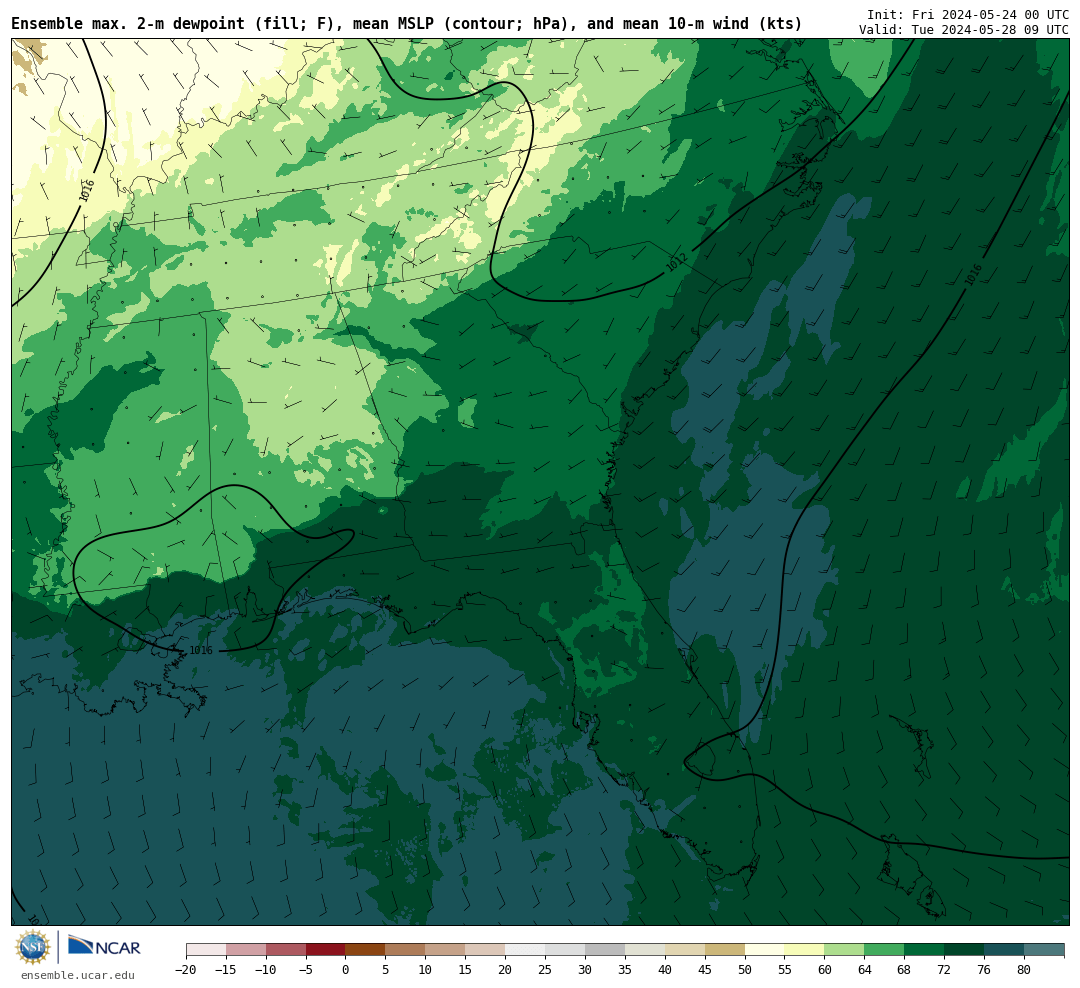
Task: Click the 1016 label in the map's northwest
Action: point(87,191)
